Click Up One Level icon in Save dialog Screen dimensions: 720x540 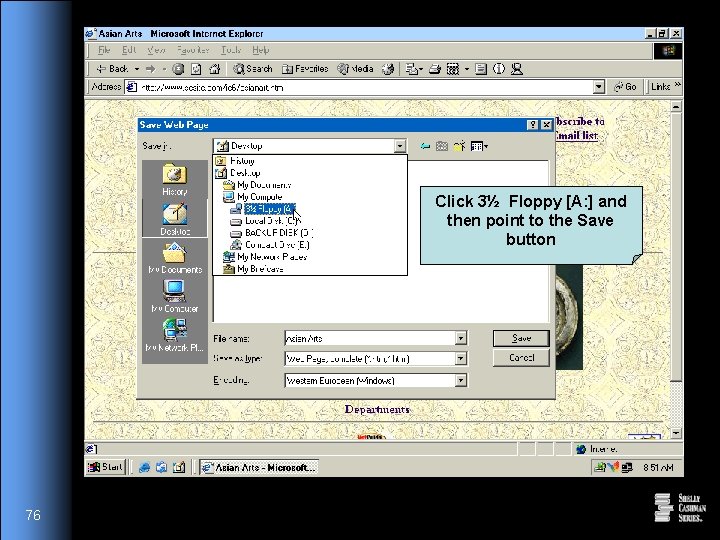[x=442, y=146]
